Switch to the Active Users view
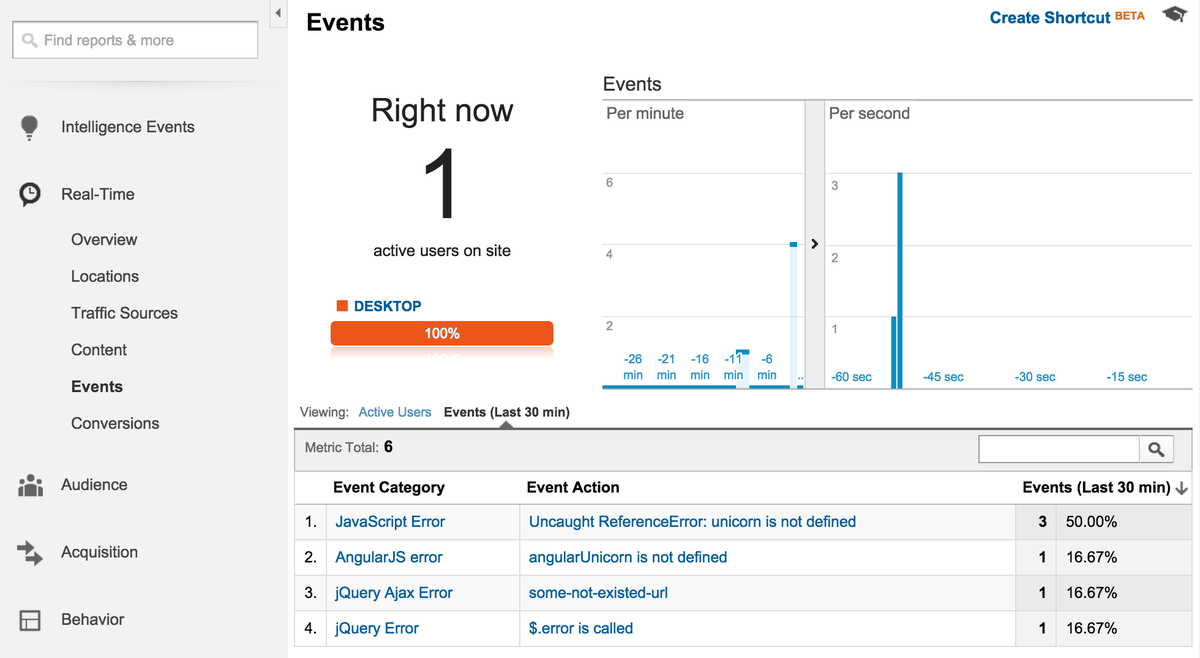This screenshot has height=658, width=1200. click(394, 411)
